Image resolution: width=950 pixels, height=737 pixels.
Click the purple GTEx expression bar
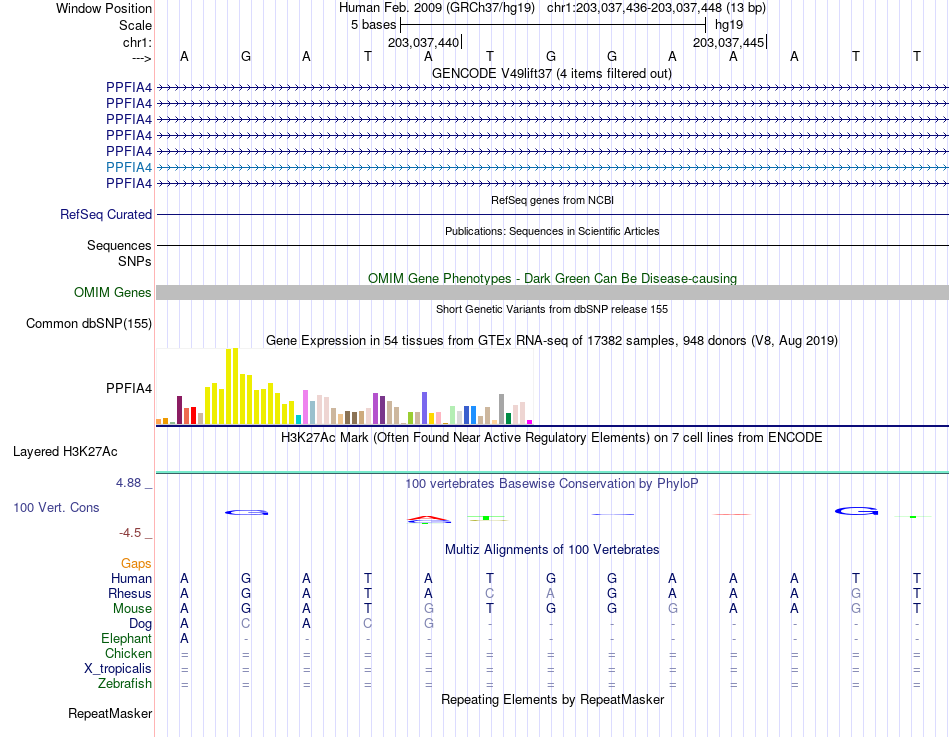click(376, 409)
